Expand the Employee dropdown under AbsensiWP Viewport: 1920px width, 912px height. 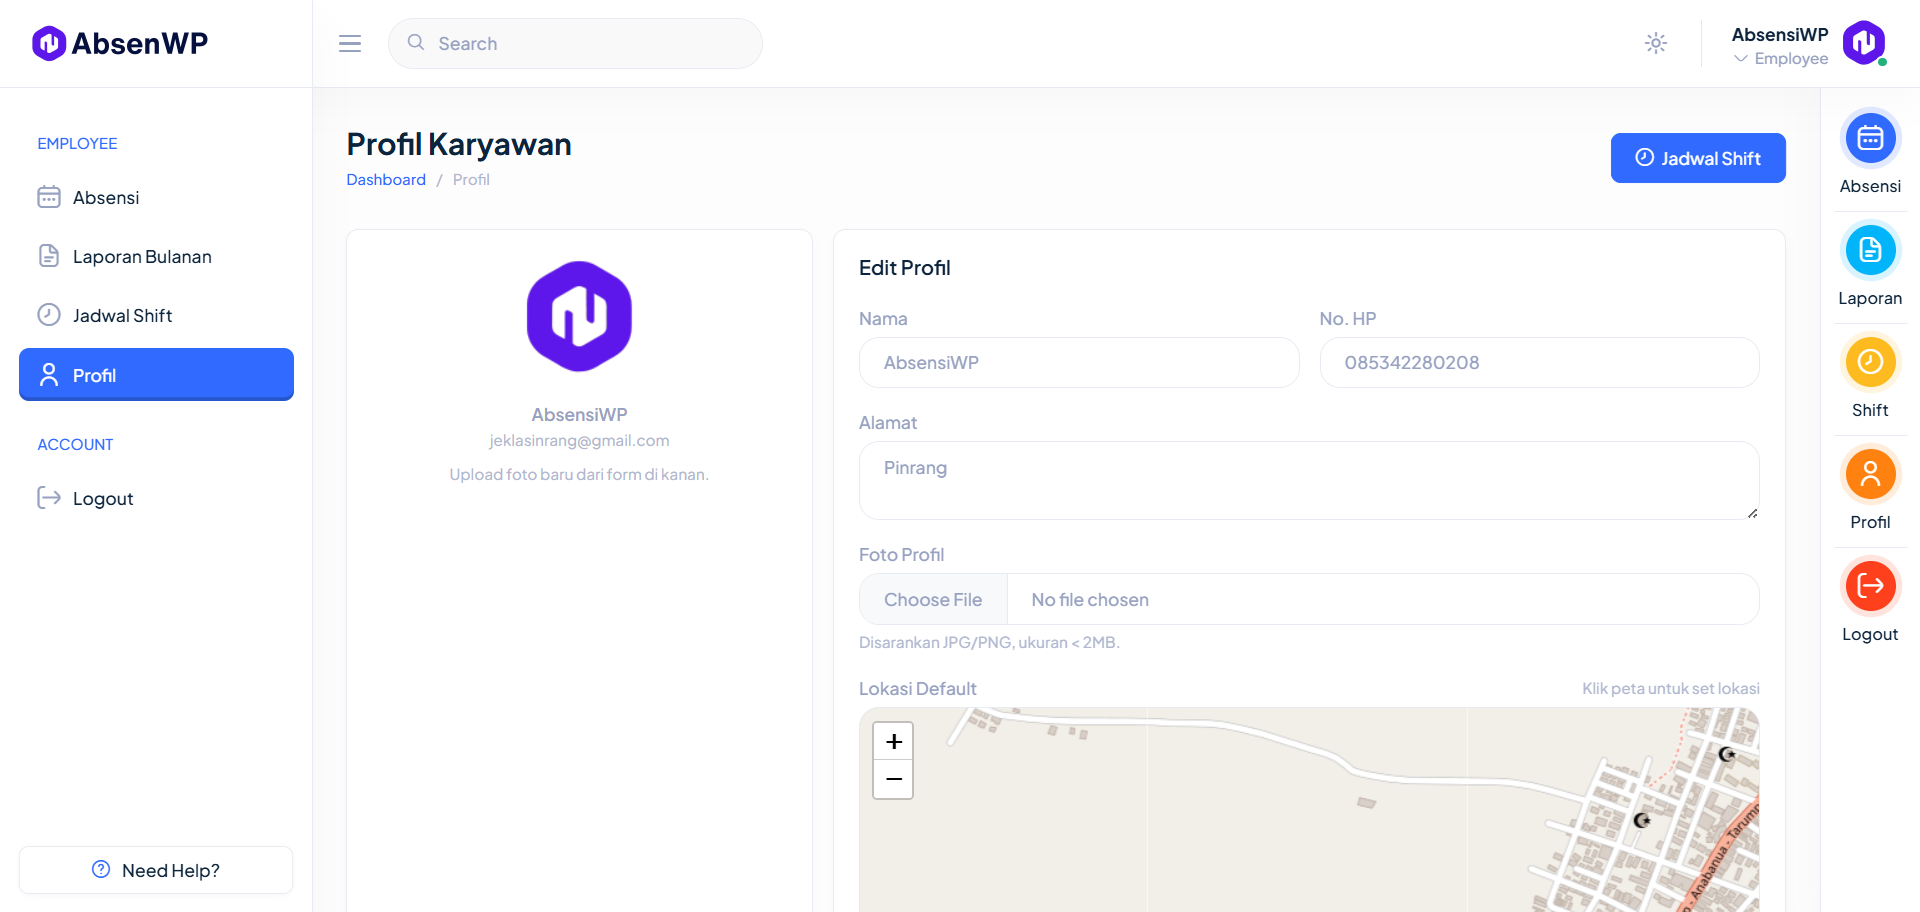[1780, 58]
